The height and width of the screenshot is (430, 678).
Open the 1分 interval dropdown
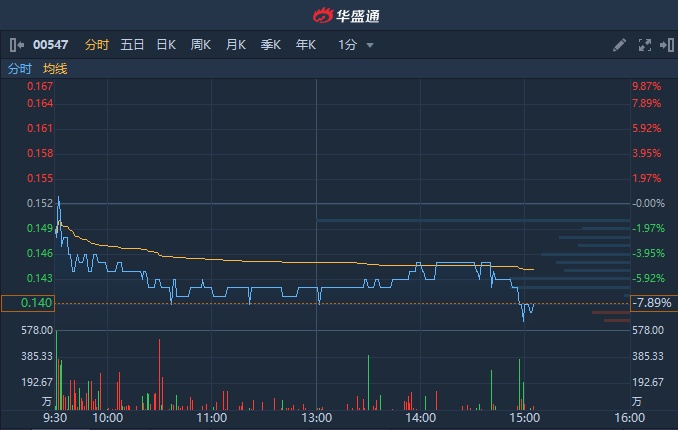click(x=348, y=45)
